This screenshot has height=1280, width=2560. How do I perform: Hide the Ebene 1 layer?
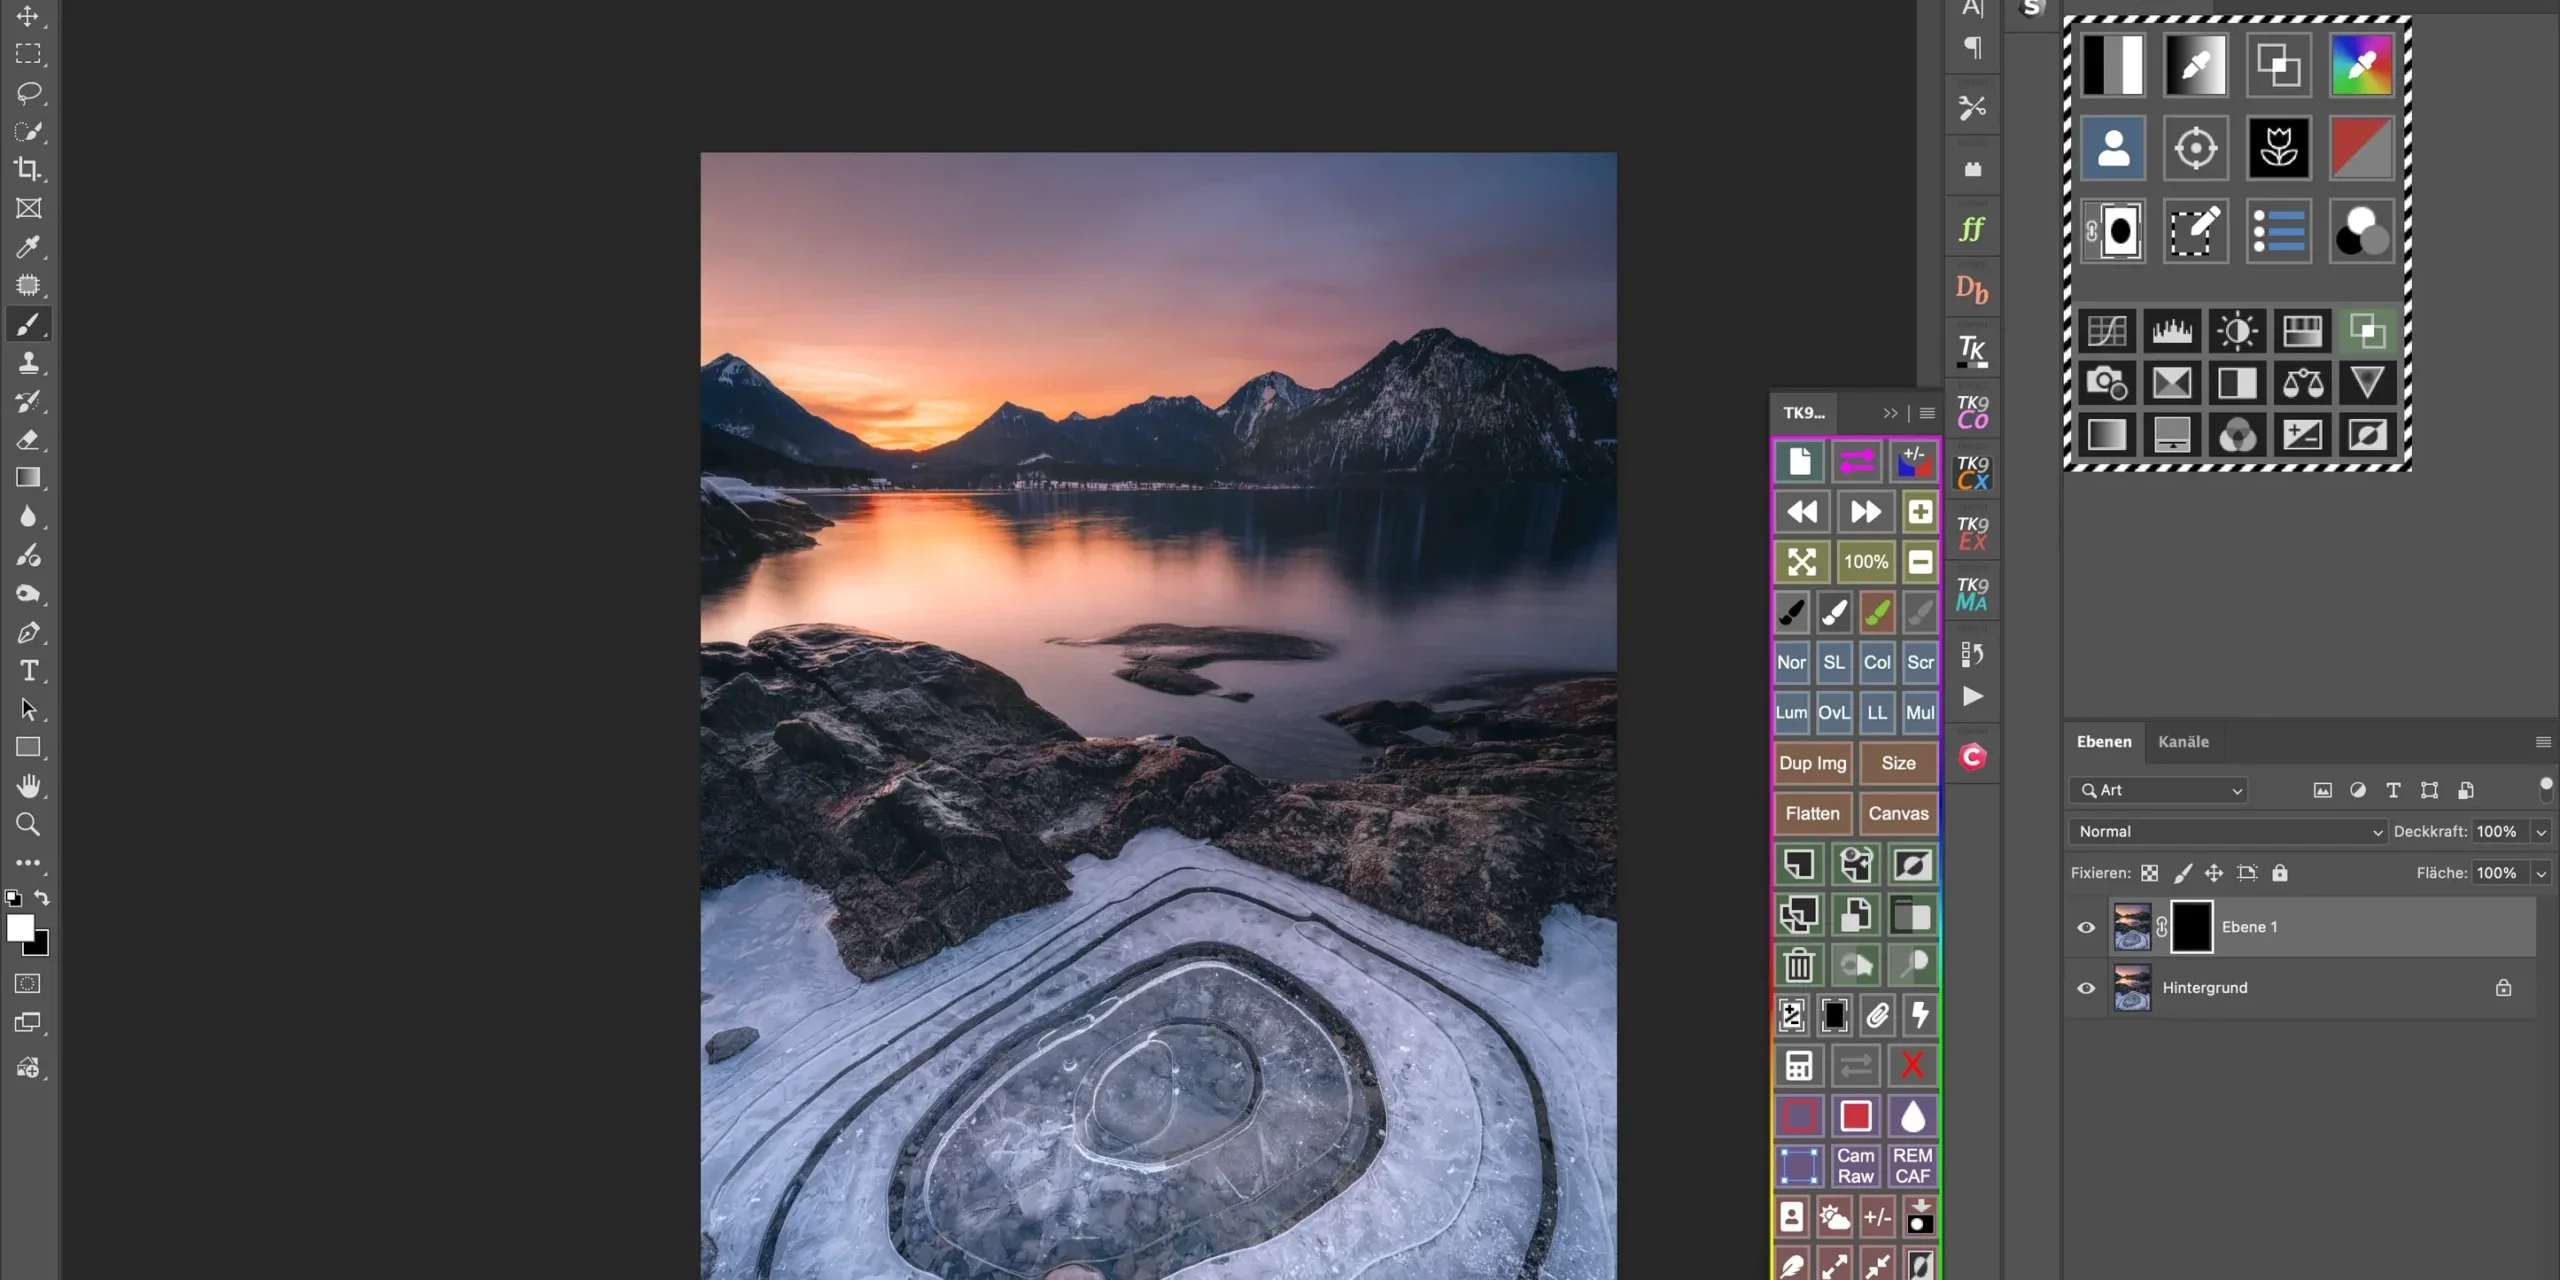coord(2086,927)
